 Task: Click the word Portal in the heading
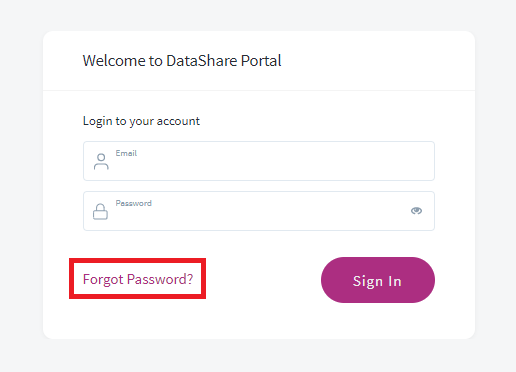pos(261,61)
